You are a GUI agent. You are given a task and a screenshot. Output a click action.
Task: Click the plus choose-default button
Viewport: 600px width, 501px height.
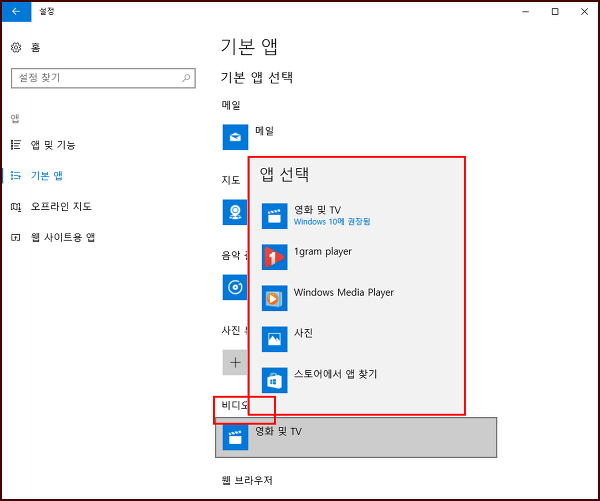pos(235,362)
